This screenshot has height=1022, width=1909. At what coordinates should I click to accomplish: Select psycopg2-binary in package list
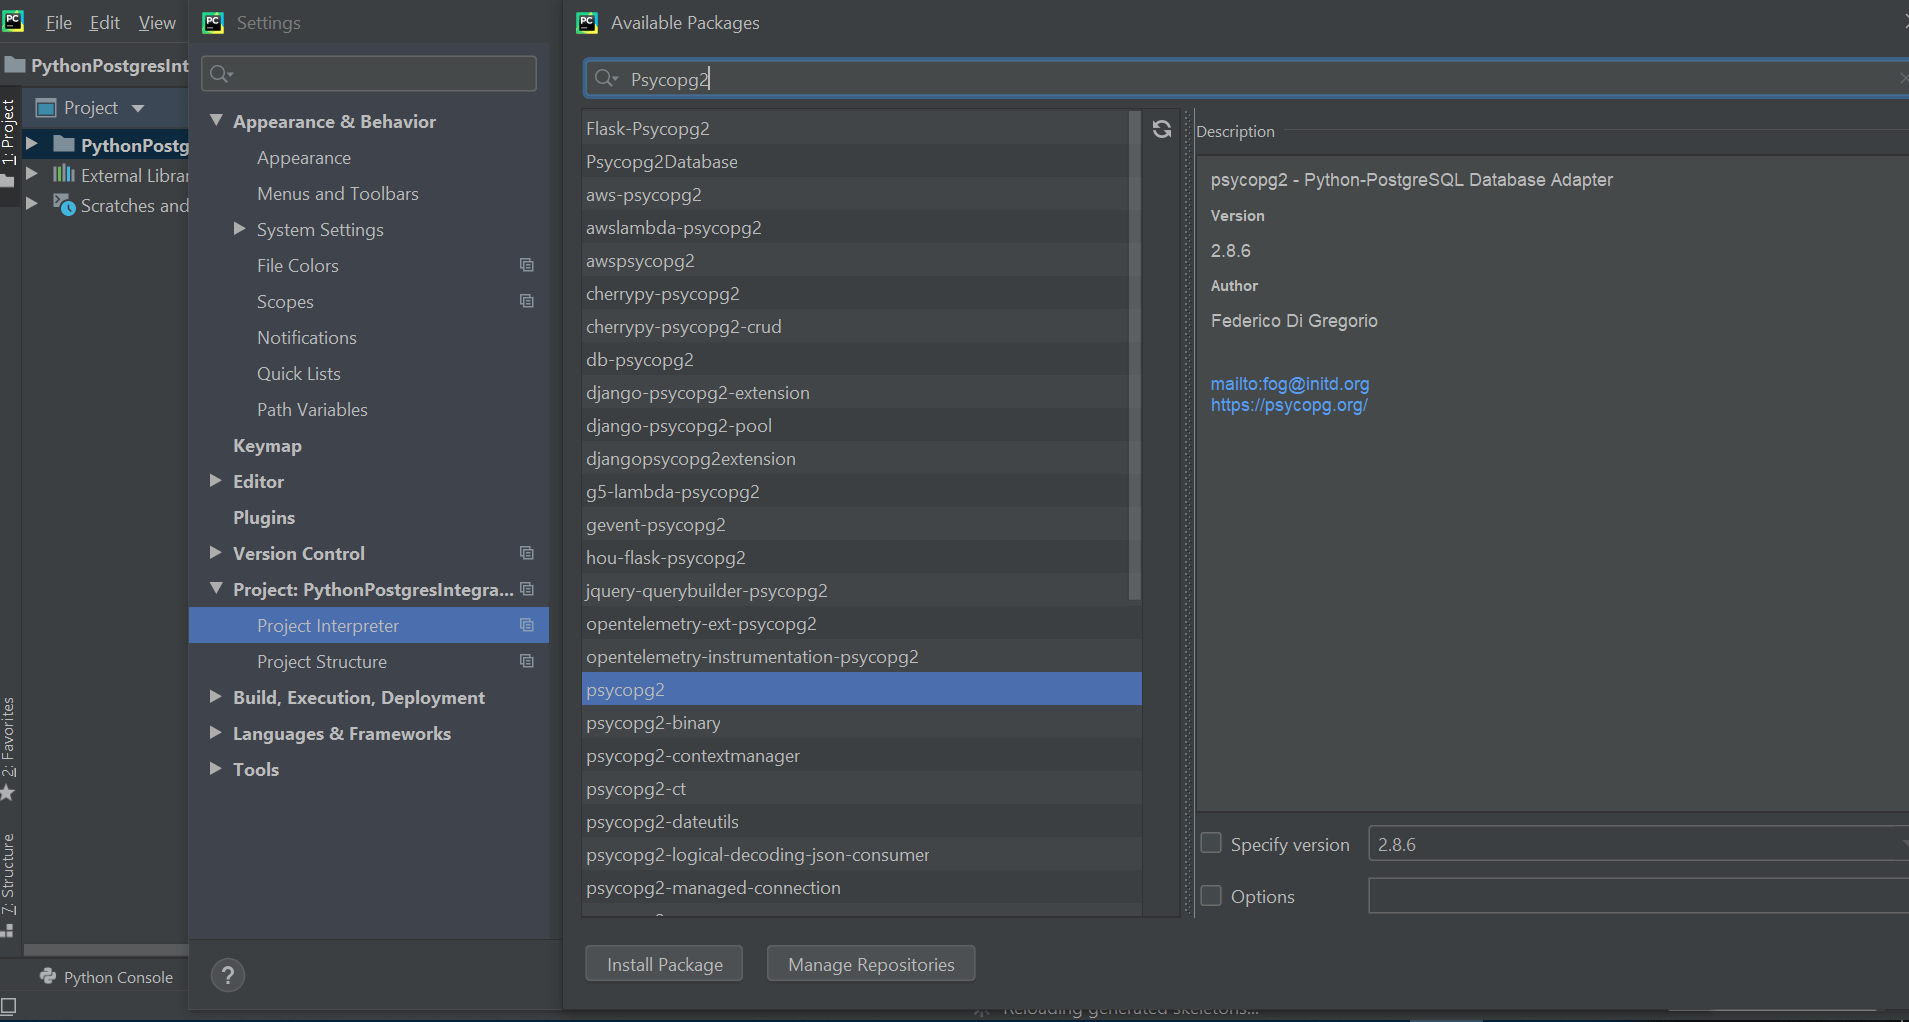tap(653, 723)
